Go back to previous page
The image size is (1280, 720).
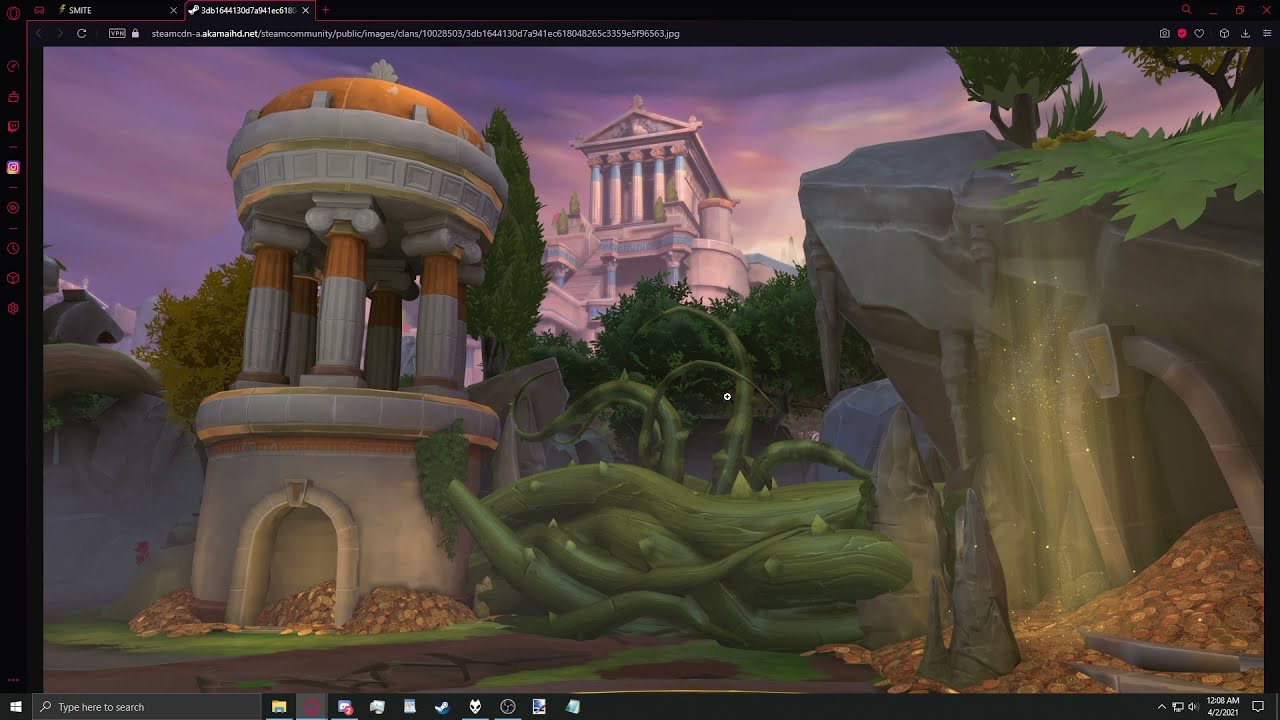(x=38, y=33)
